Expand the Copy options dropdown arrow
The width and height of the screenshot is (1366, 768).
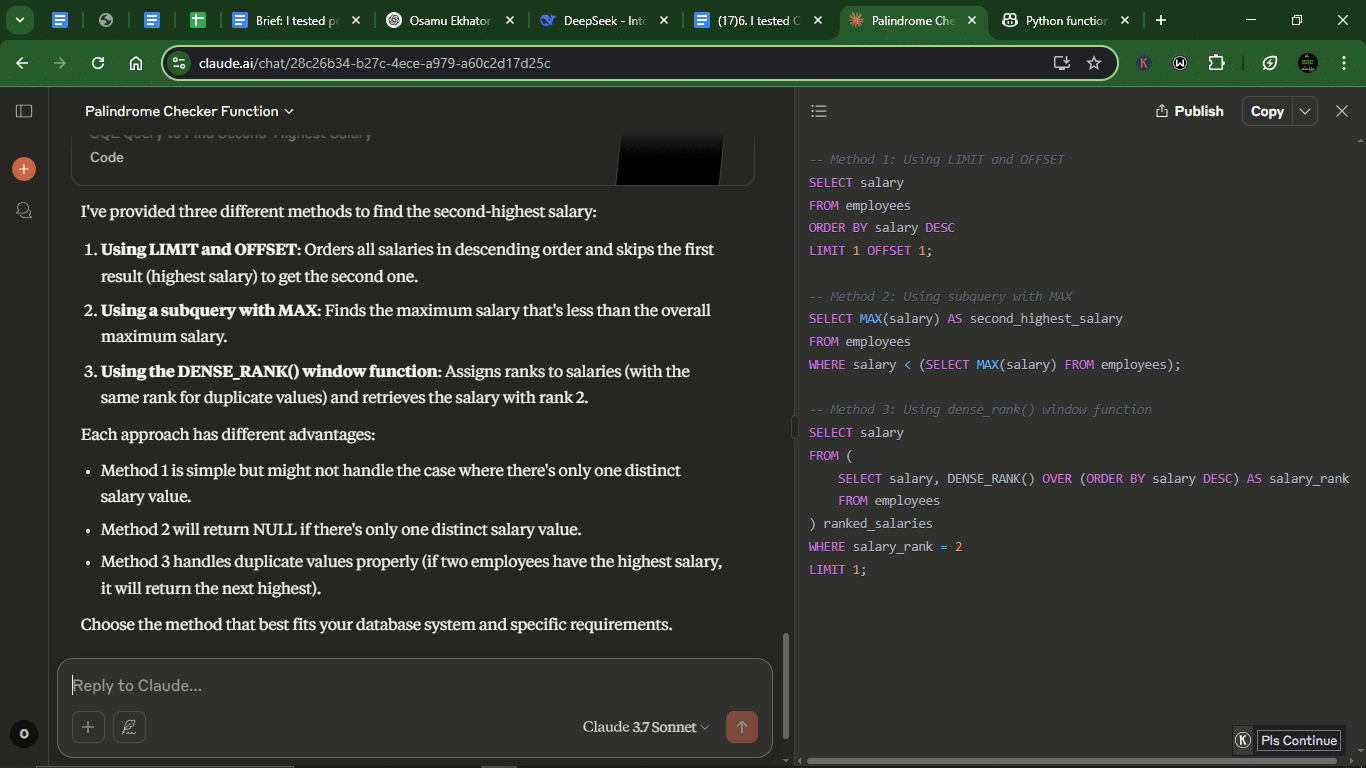[1305, 111]
